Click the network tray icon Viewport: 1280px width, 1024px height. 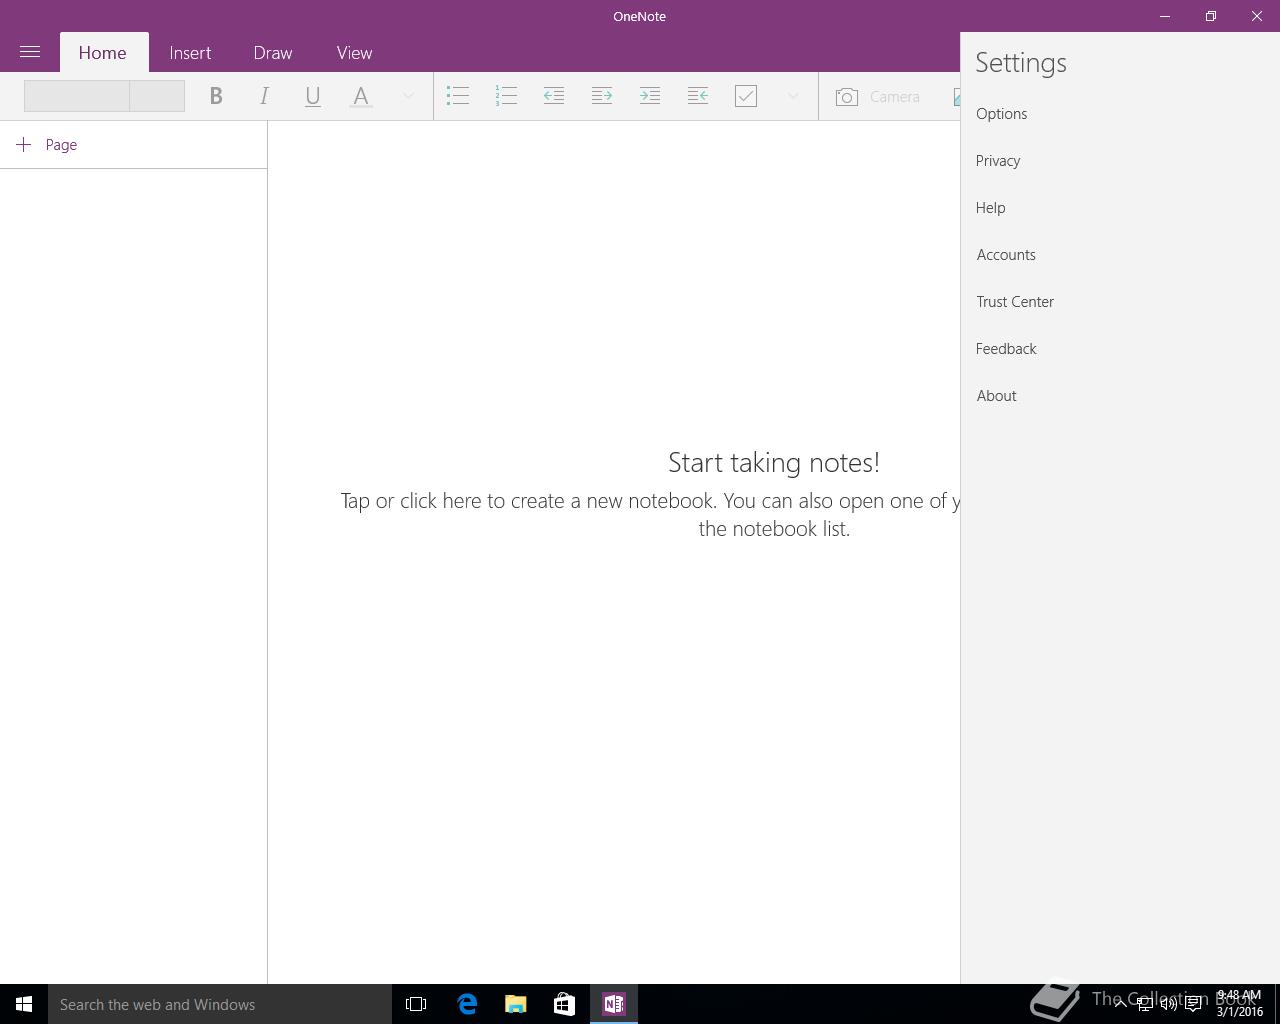pos(1145,1004)
